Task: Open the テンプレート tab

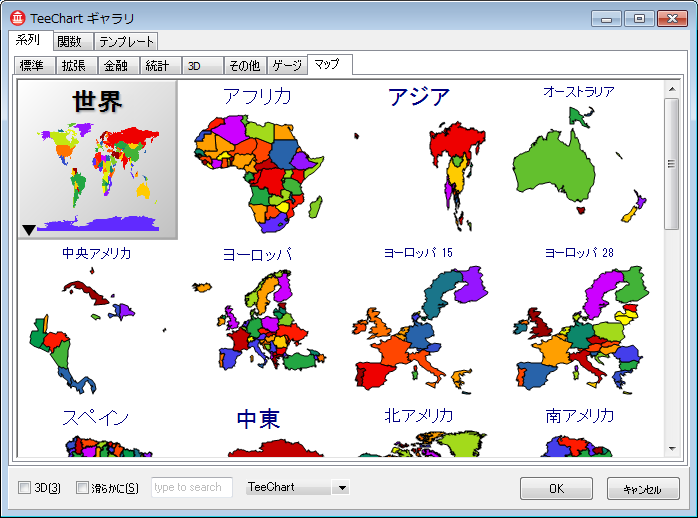Action: 126,42
